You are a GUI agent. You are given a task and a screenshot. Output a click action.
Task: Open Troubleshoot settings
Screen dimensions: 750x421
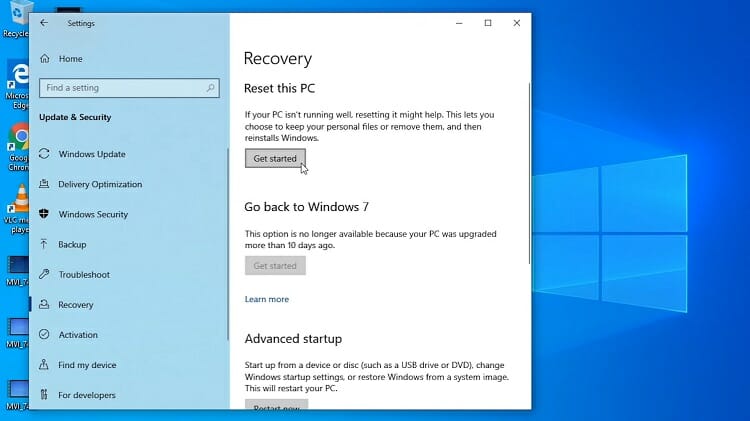[84, 275]
